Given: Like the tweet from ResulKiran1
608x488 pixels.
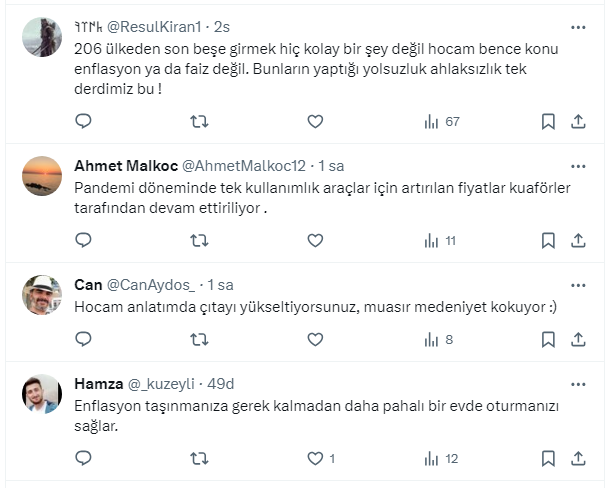Looking at the screenshot, I should click(x=315, y=122).
